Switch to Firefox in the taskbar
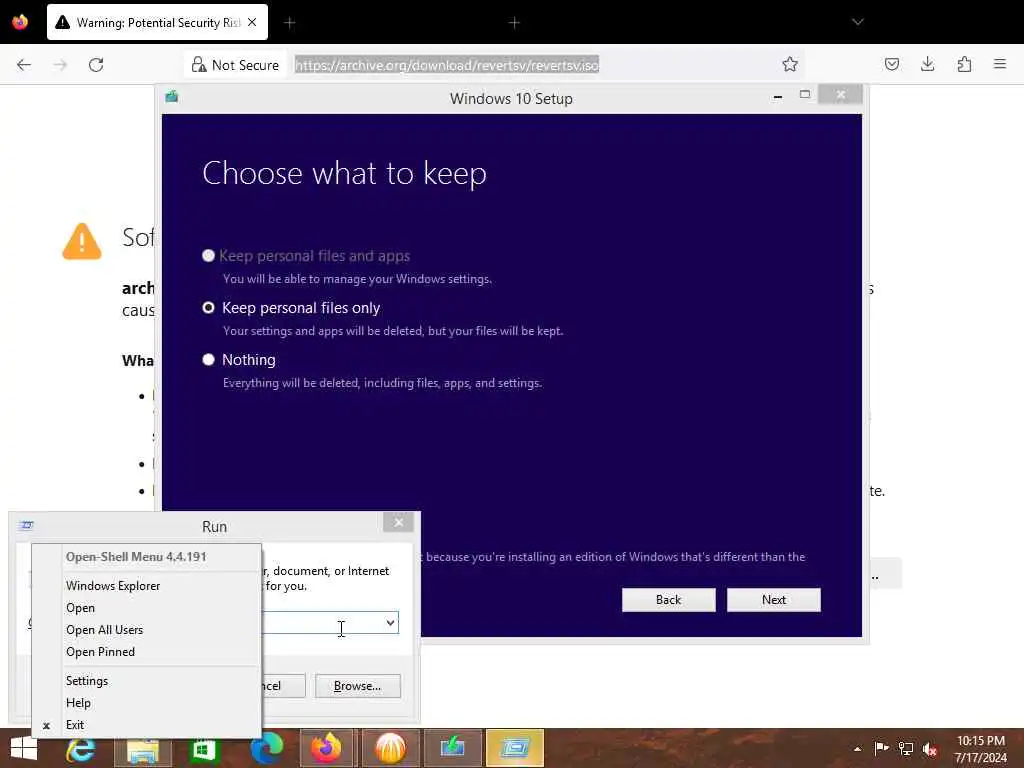This screenshot has width=1024, height=768. [326, 748]
